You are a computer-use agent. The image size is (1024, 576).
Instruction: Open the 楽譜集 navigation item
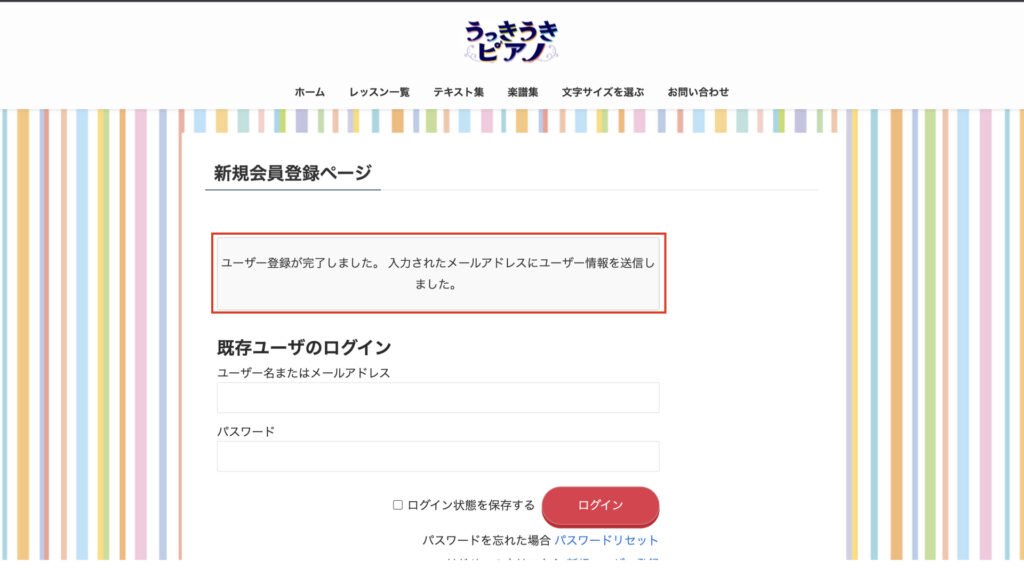pyautogui.click(x=523, y=92)
